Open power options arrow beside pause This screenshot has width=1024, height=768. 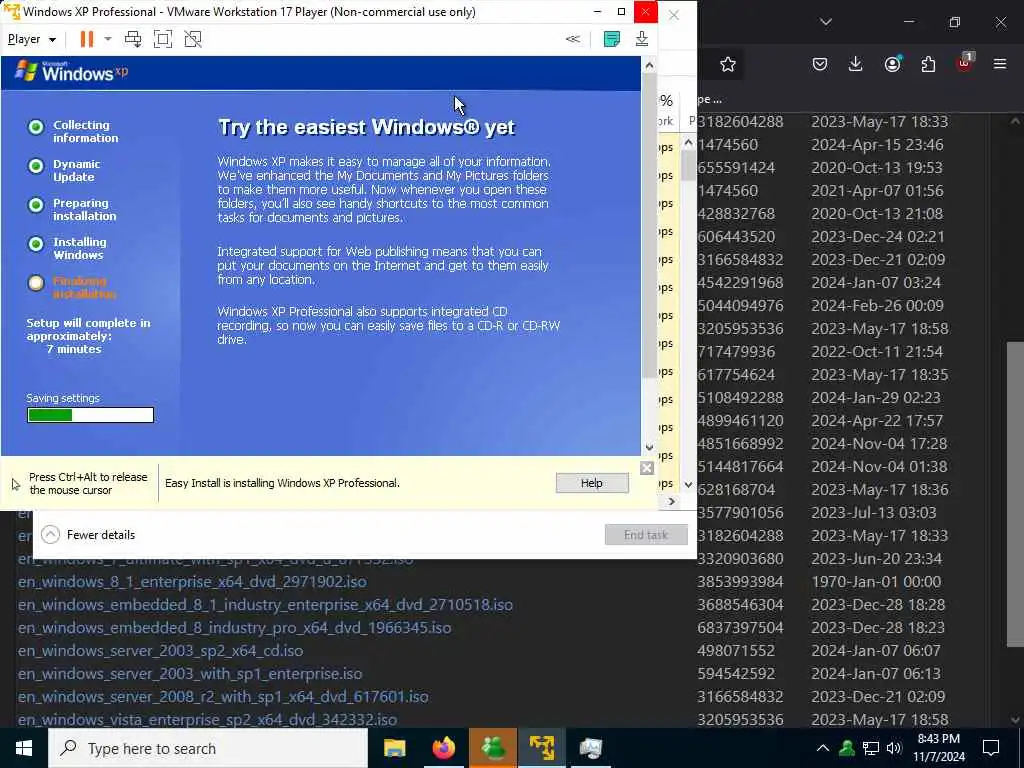tap(108, 39)
